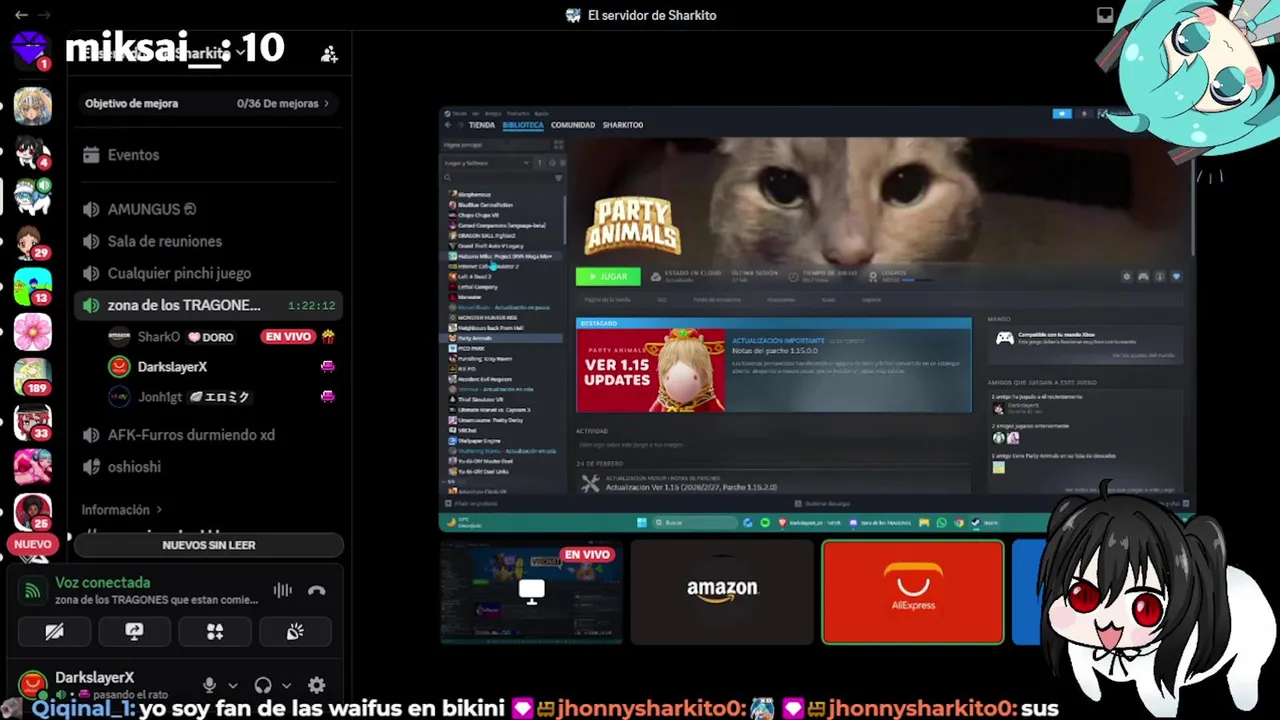
Task: Open Steam TIENDA tab
Action: click(x=482, y=125)
